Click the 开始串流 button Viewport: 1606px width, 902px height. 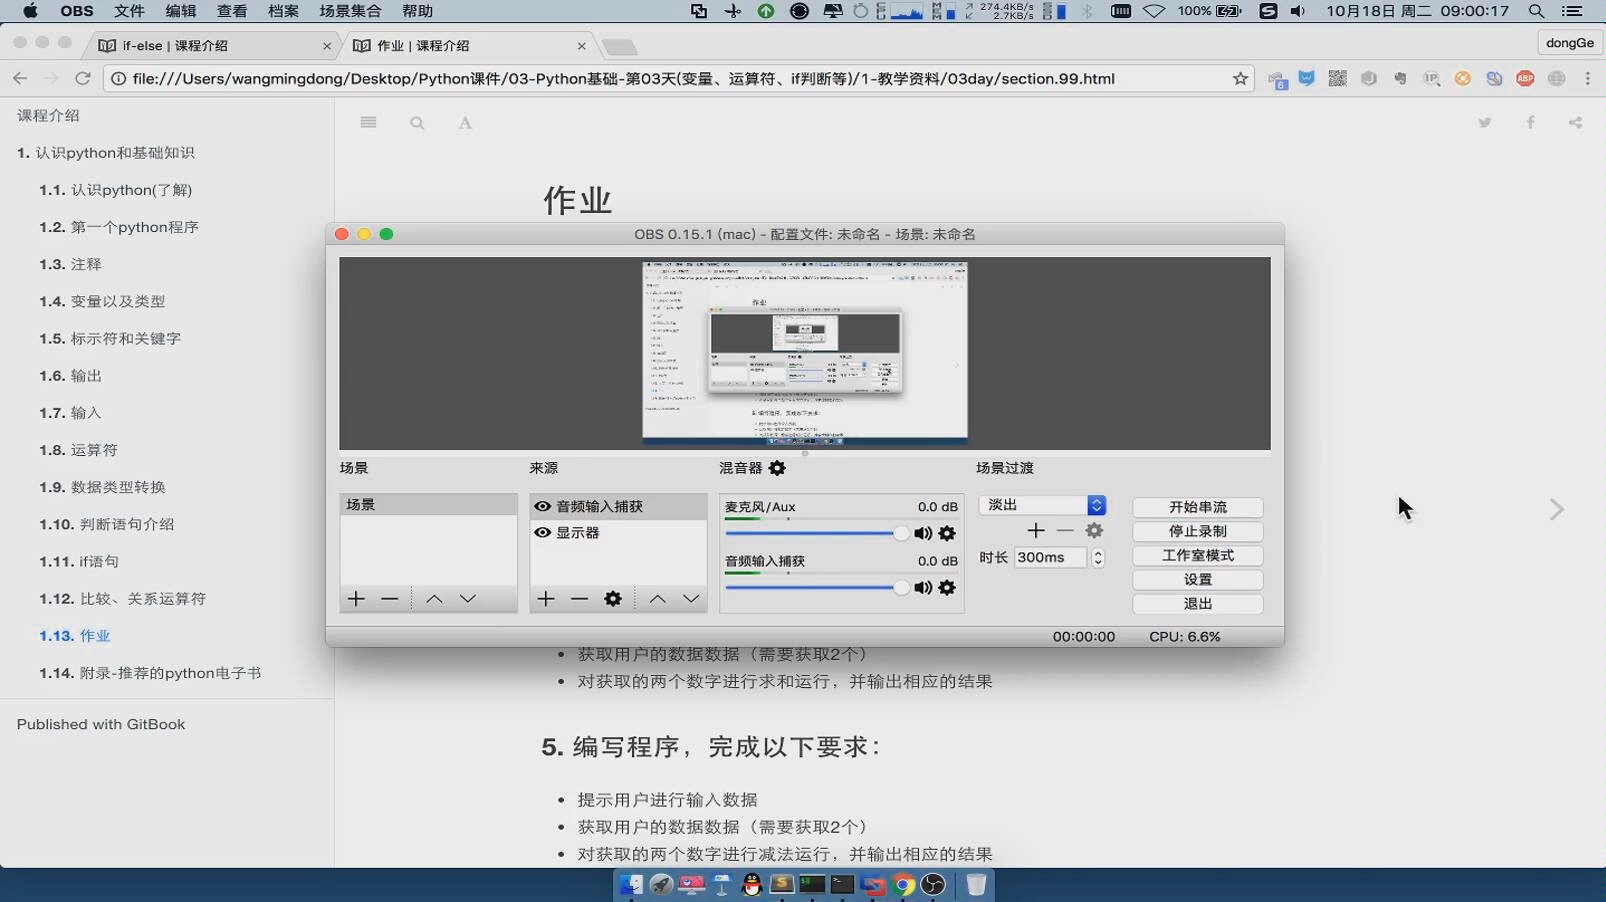1196,507
